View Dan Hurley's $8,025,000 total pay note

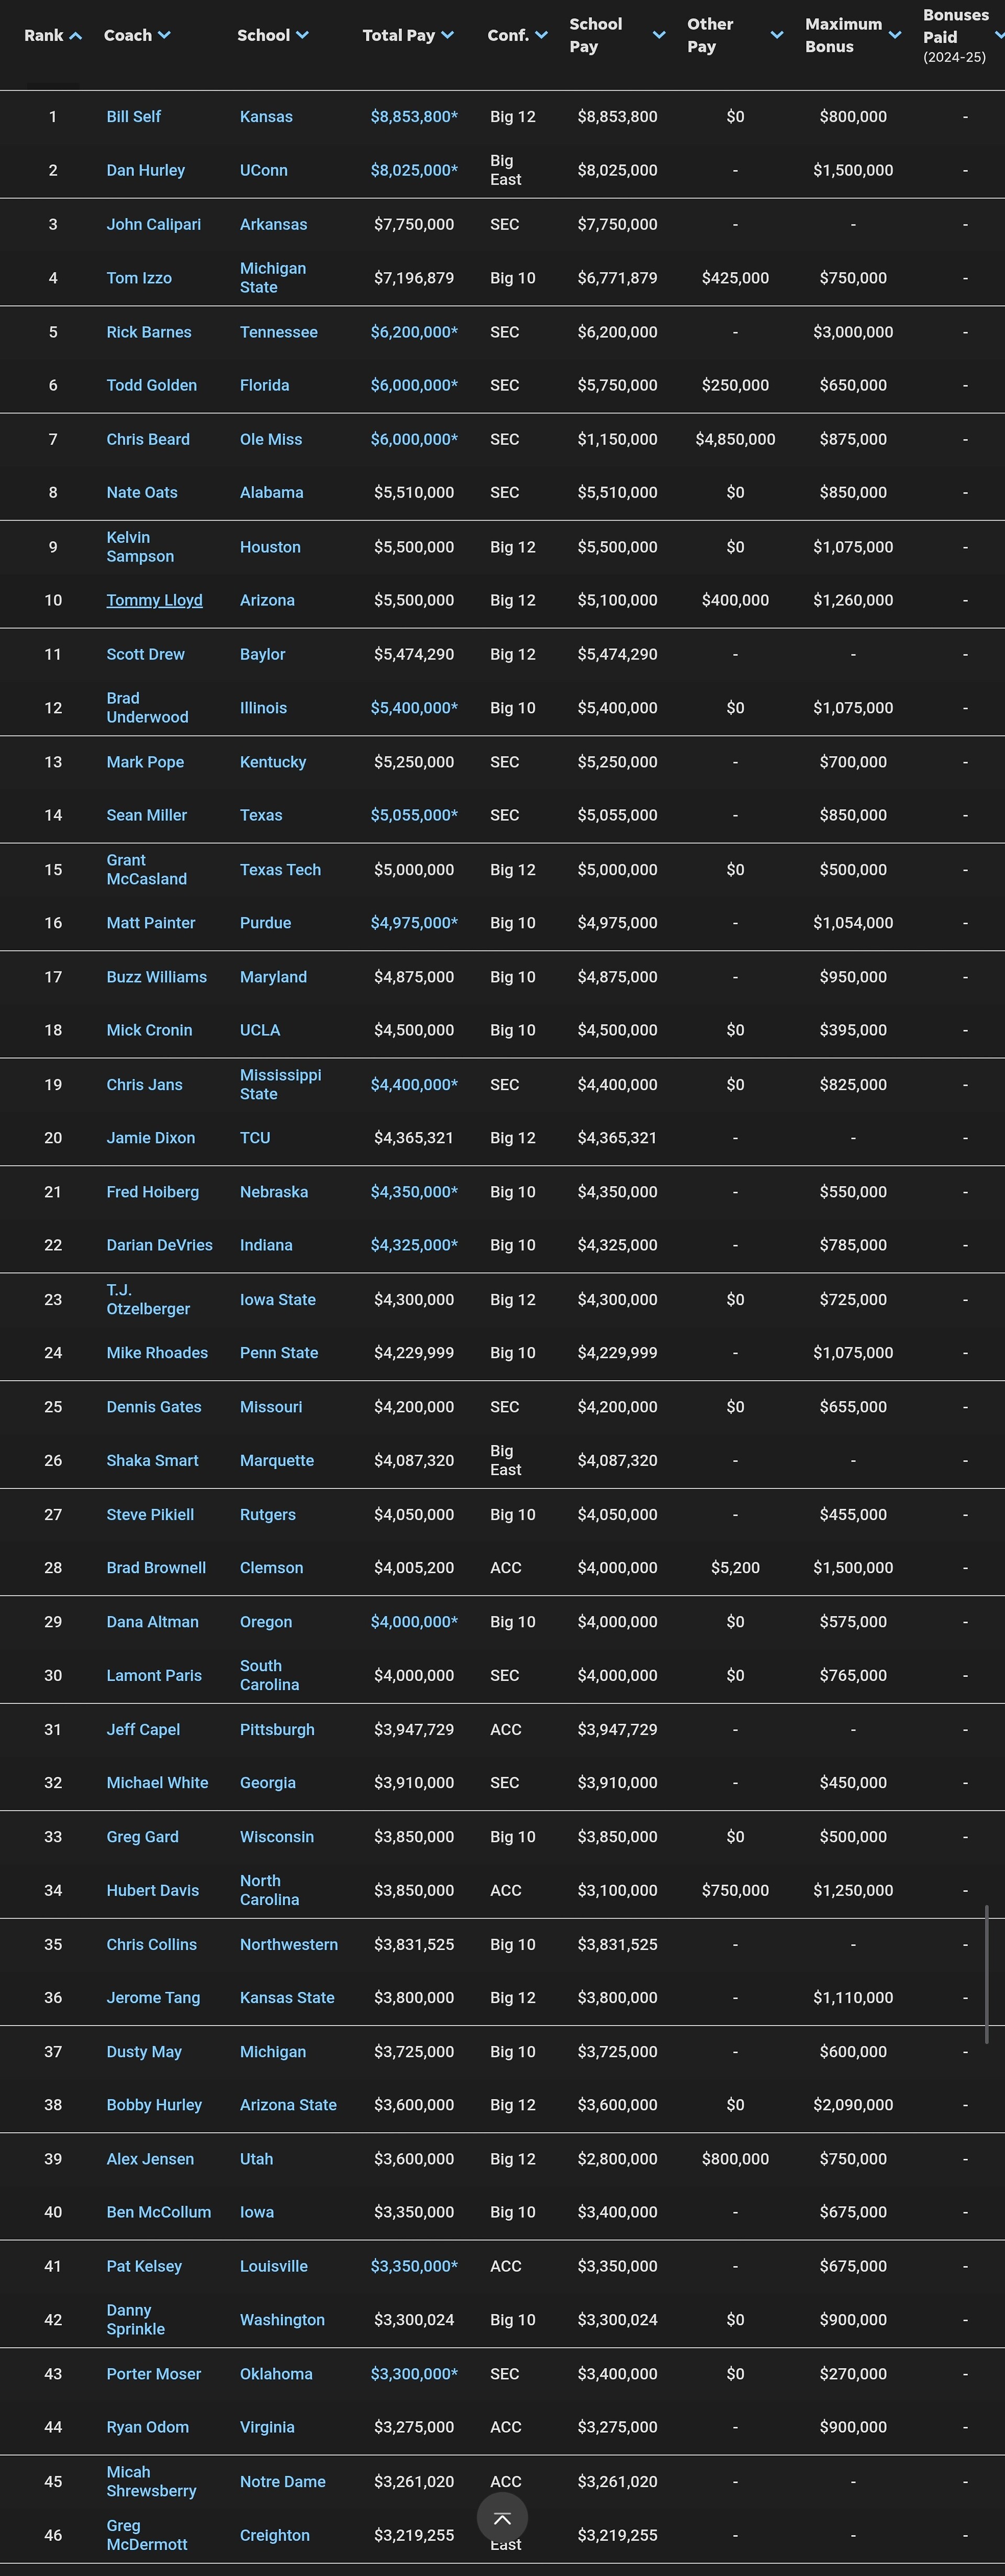414,170
